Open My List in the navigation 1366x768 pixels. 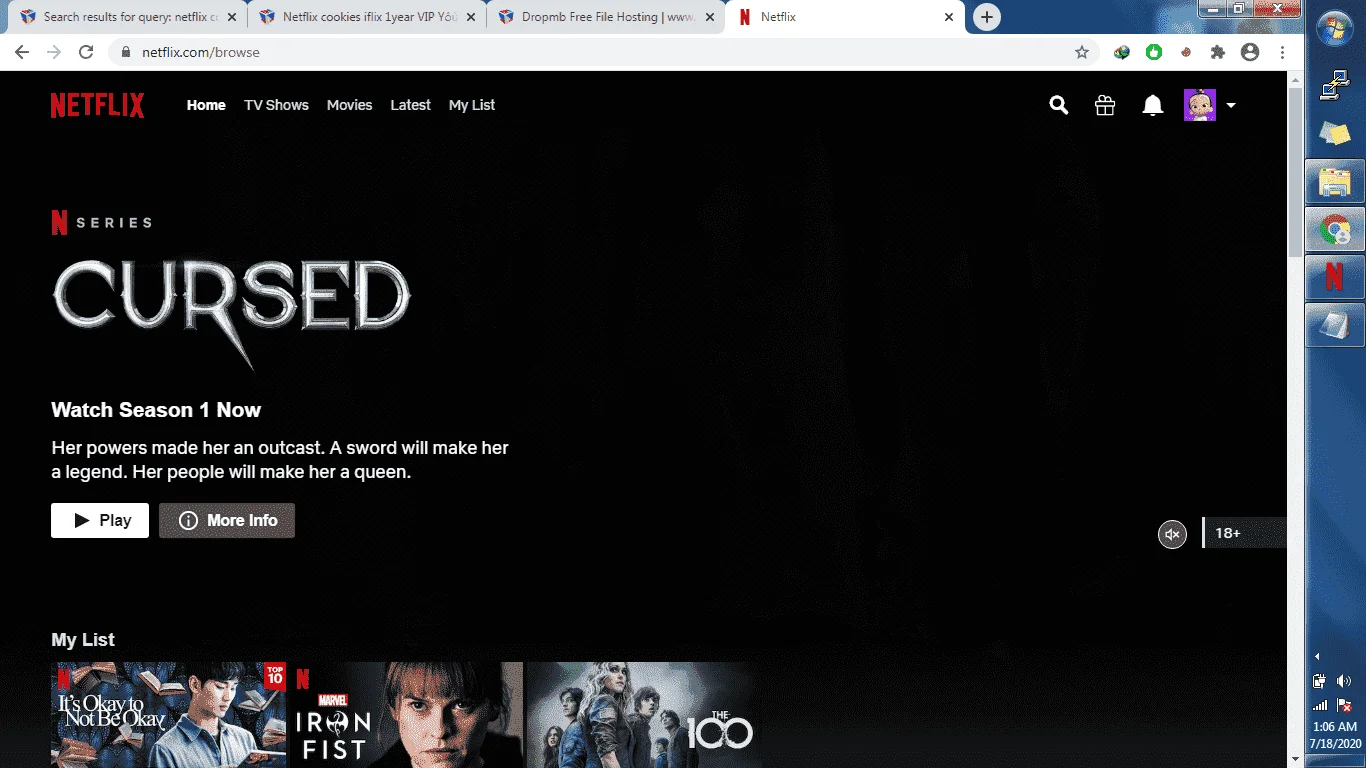tap(472, 105)
